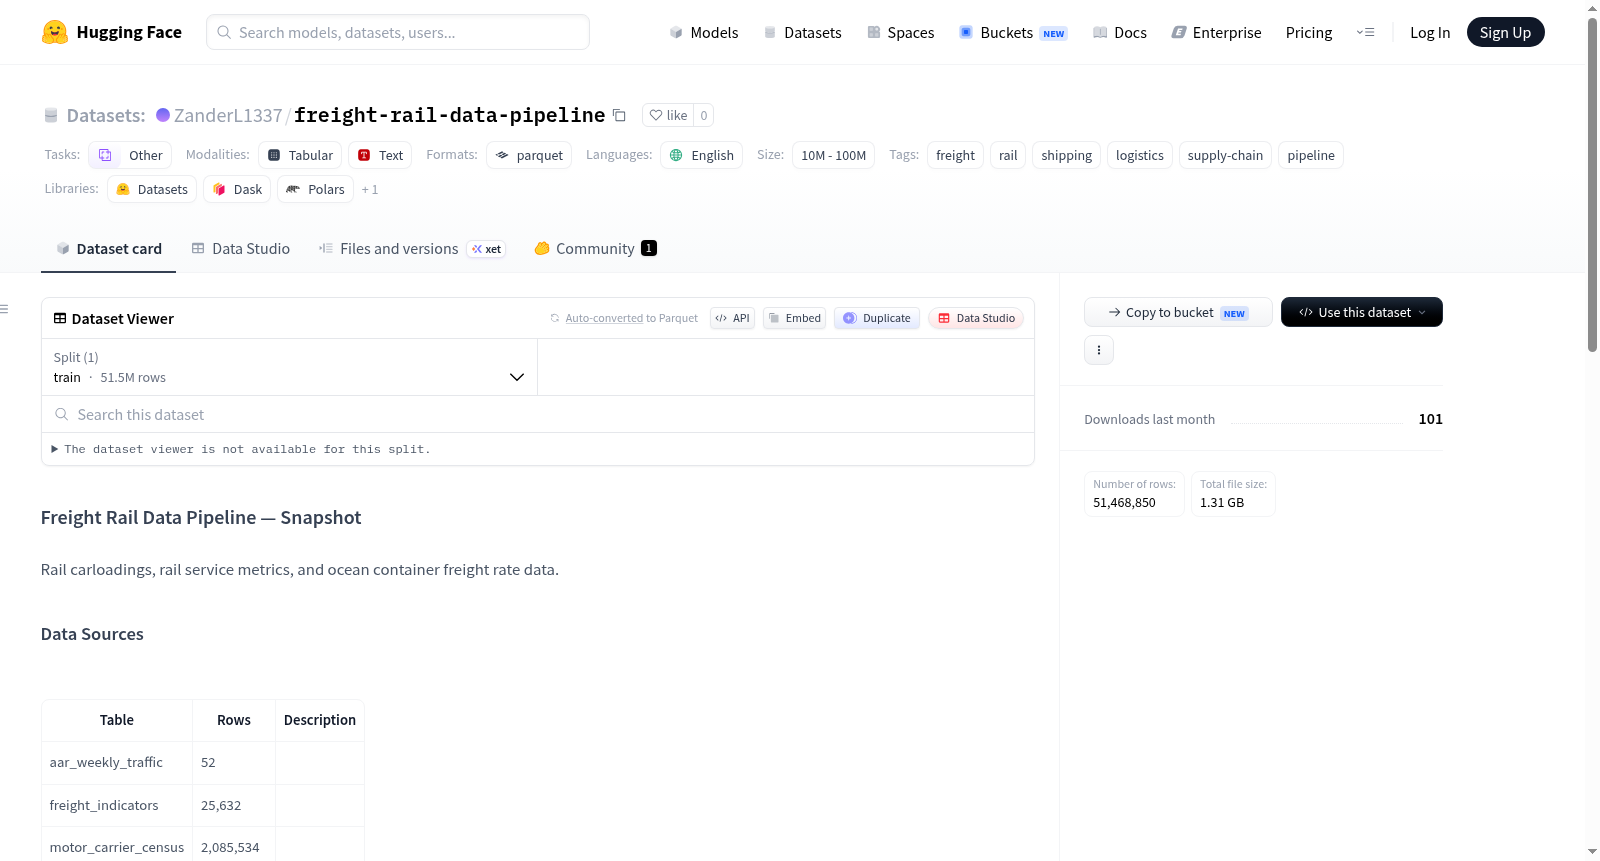Screen dimensions: 1600x861
Task: Open Buckets in the top navigation
Action: click(1013, 32)
